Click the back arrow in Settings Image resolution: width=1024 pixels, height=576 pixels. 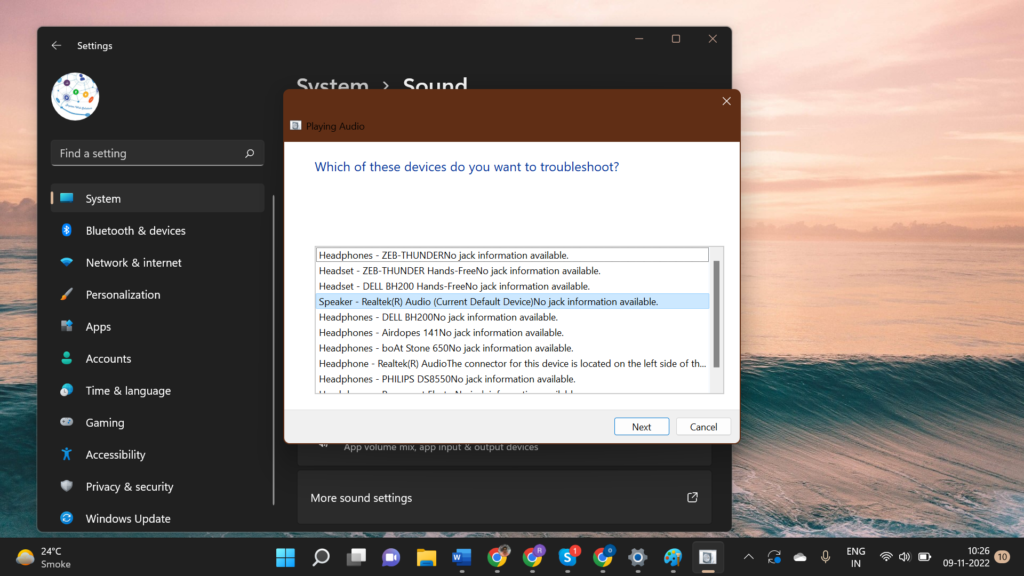click(x=56, y=46)
